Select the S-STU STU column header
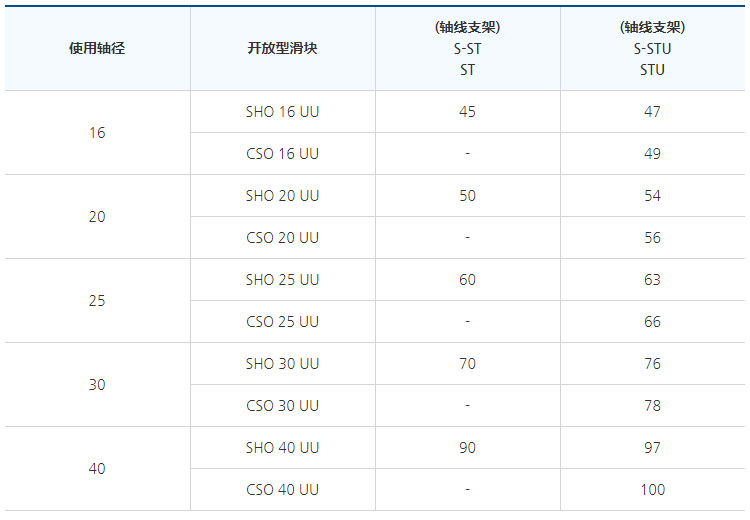This screenshot has width=750, height=520. click(x=652, y=48)
